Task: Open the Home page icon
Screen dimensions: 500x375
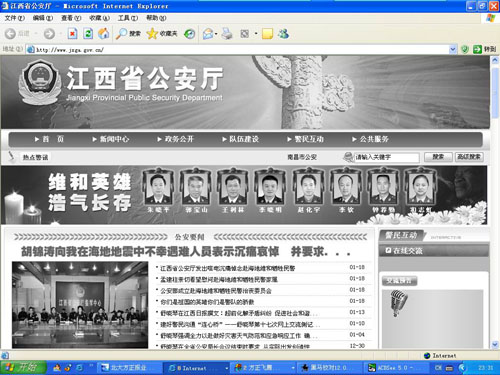Action: click(x=104, y=33)
